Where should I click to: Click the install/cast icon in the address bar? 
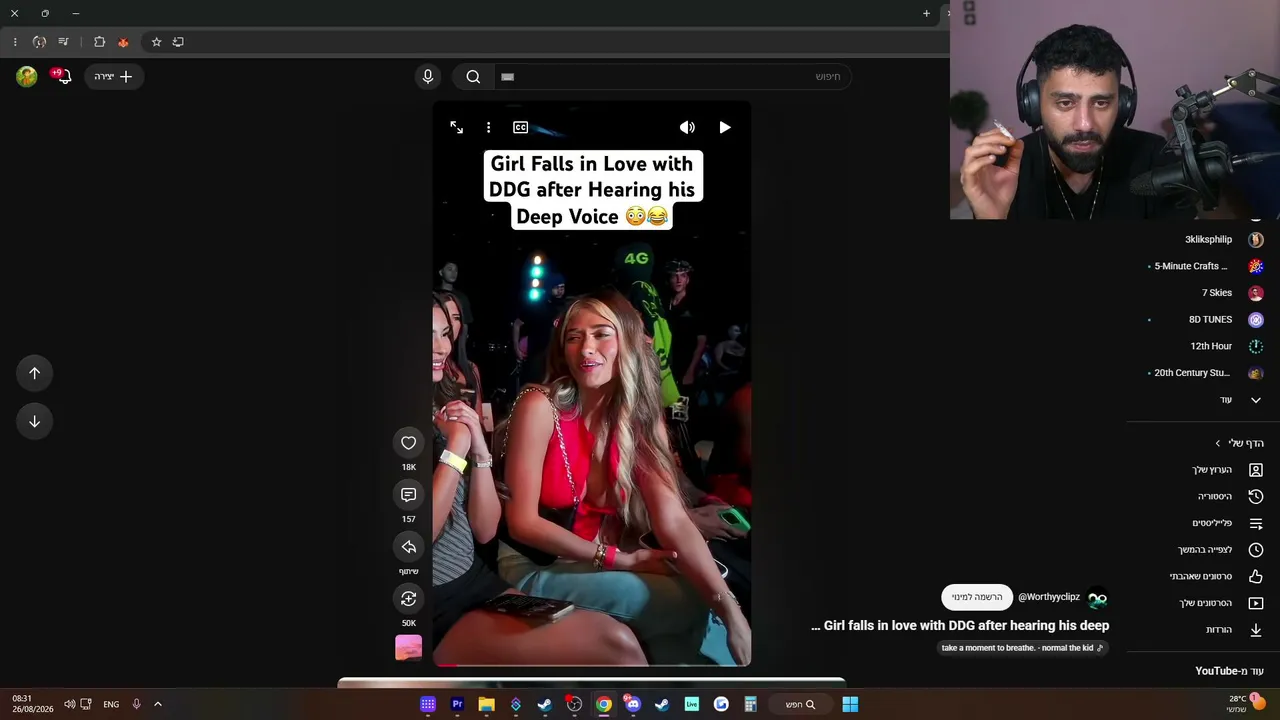(178, 42)
